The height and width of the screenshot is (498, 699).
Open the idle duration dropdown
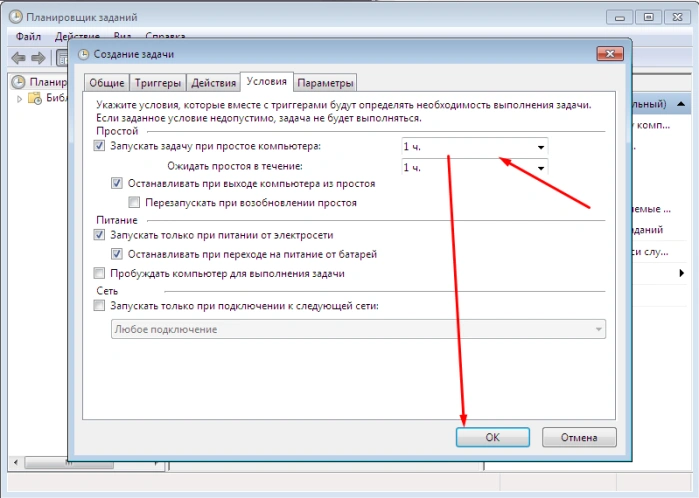click(x=475, y=147)
